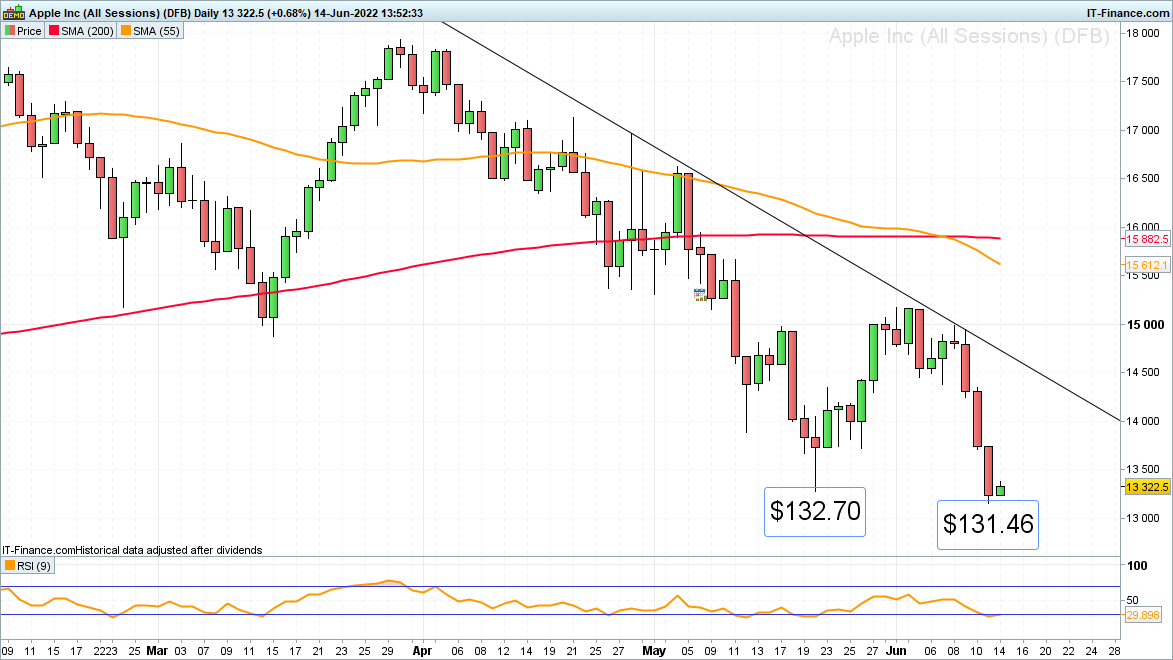This screenshot has width=1173, height=660.
Task: Click the 15 000 price axis label
Action: click(1145, 324)
